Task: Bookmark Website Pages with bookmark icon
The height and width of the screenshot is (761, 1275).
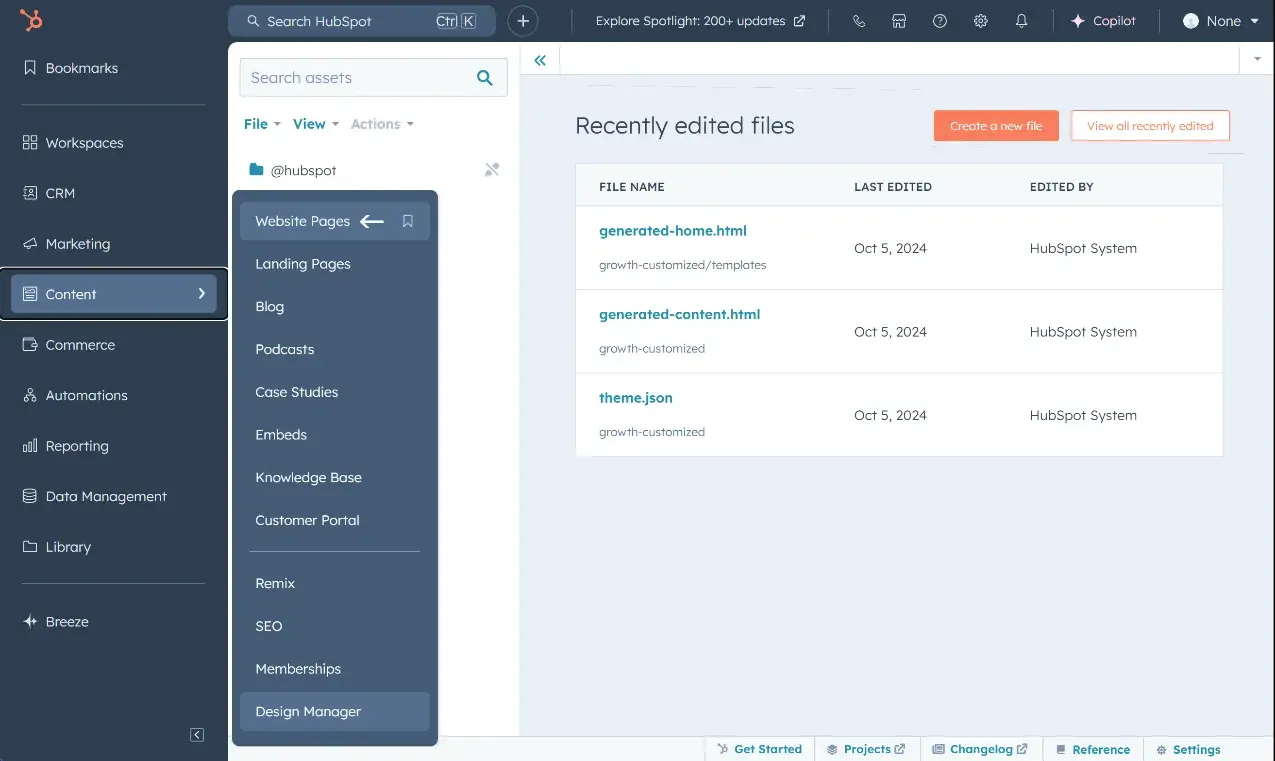Action: (x=408, y=221)
